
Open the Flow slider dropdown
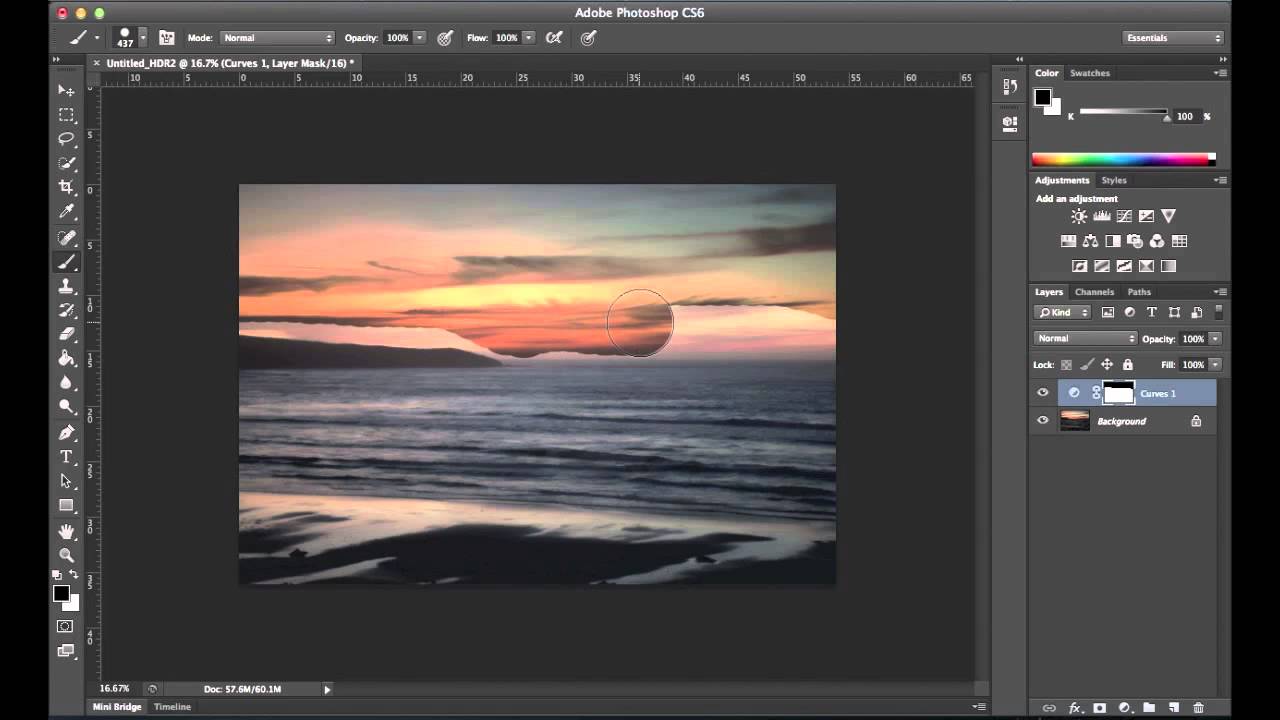pos(528,38)
